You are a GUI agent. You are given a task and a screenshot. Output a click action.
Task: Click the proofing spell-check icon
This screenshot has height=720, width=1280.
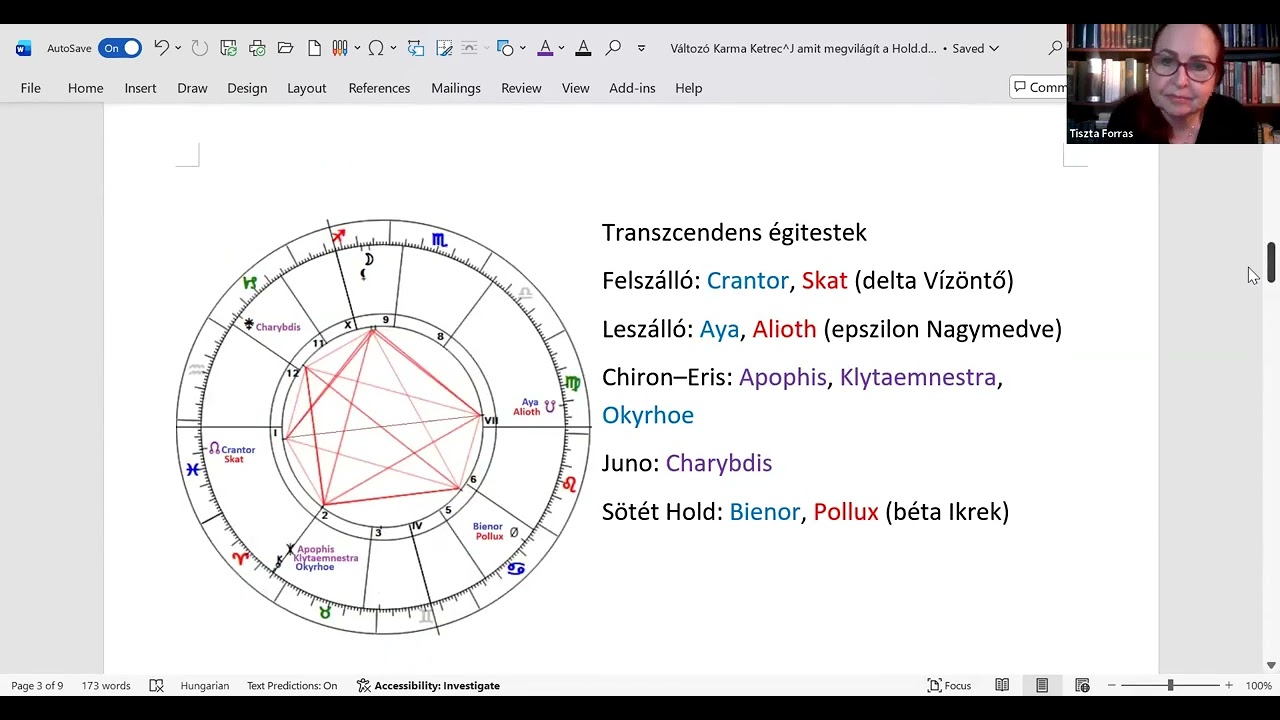(x=156, y=685)
